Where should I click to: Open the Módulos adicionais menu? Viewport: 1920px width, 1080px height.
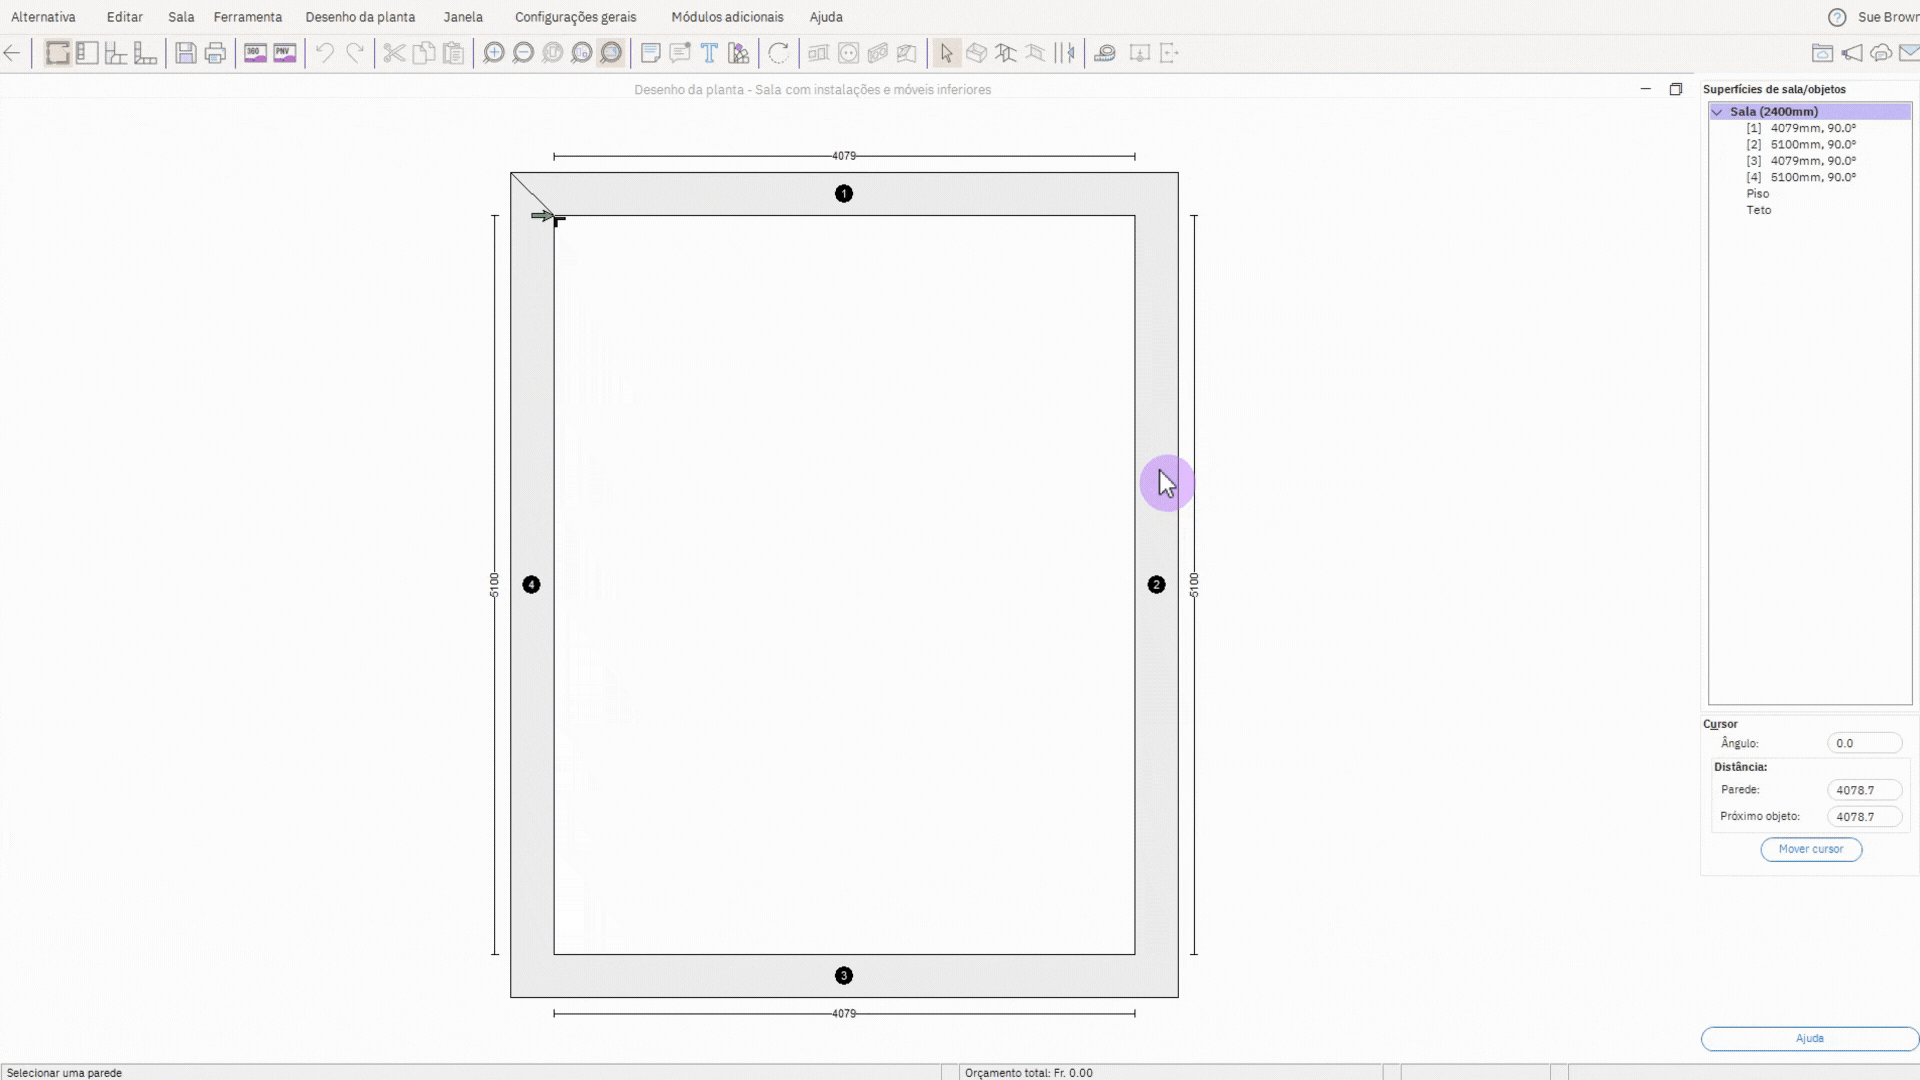(727, 17)
